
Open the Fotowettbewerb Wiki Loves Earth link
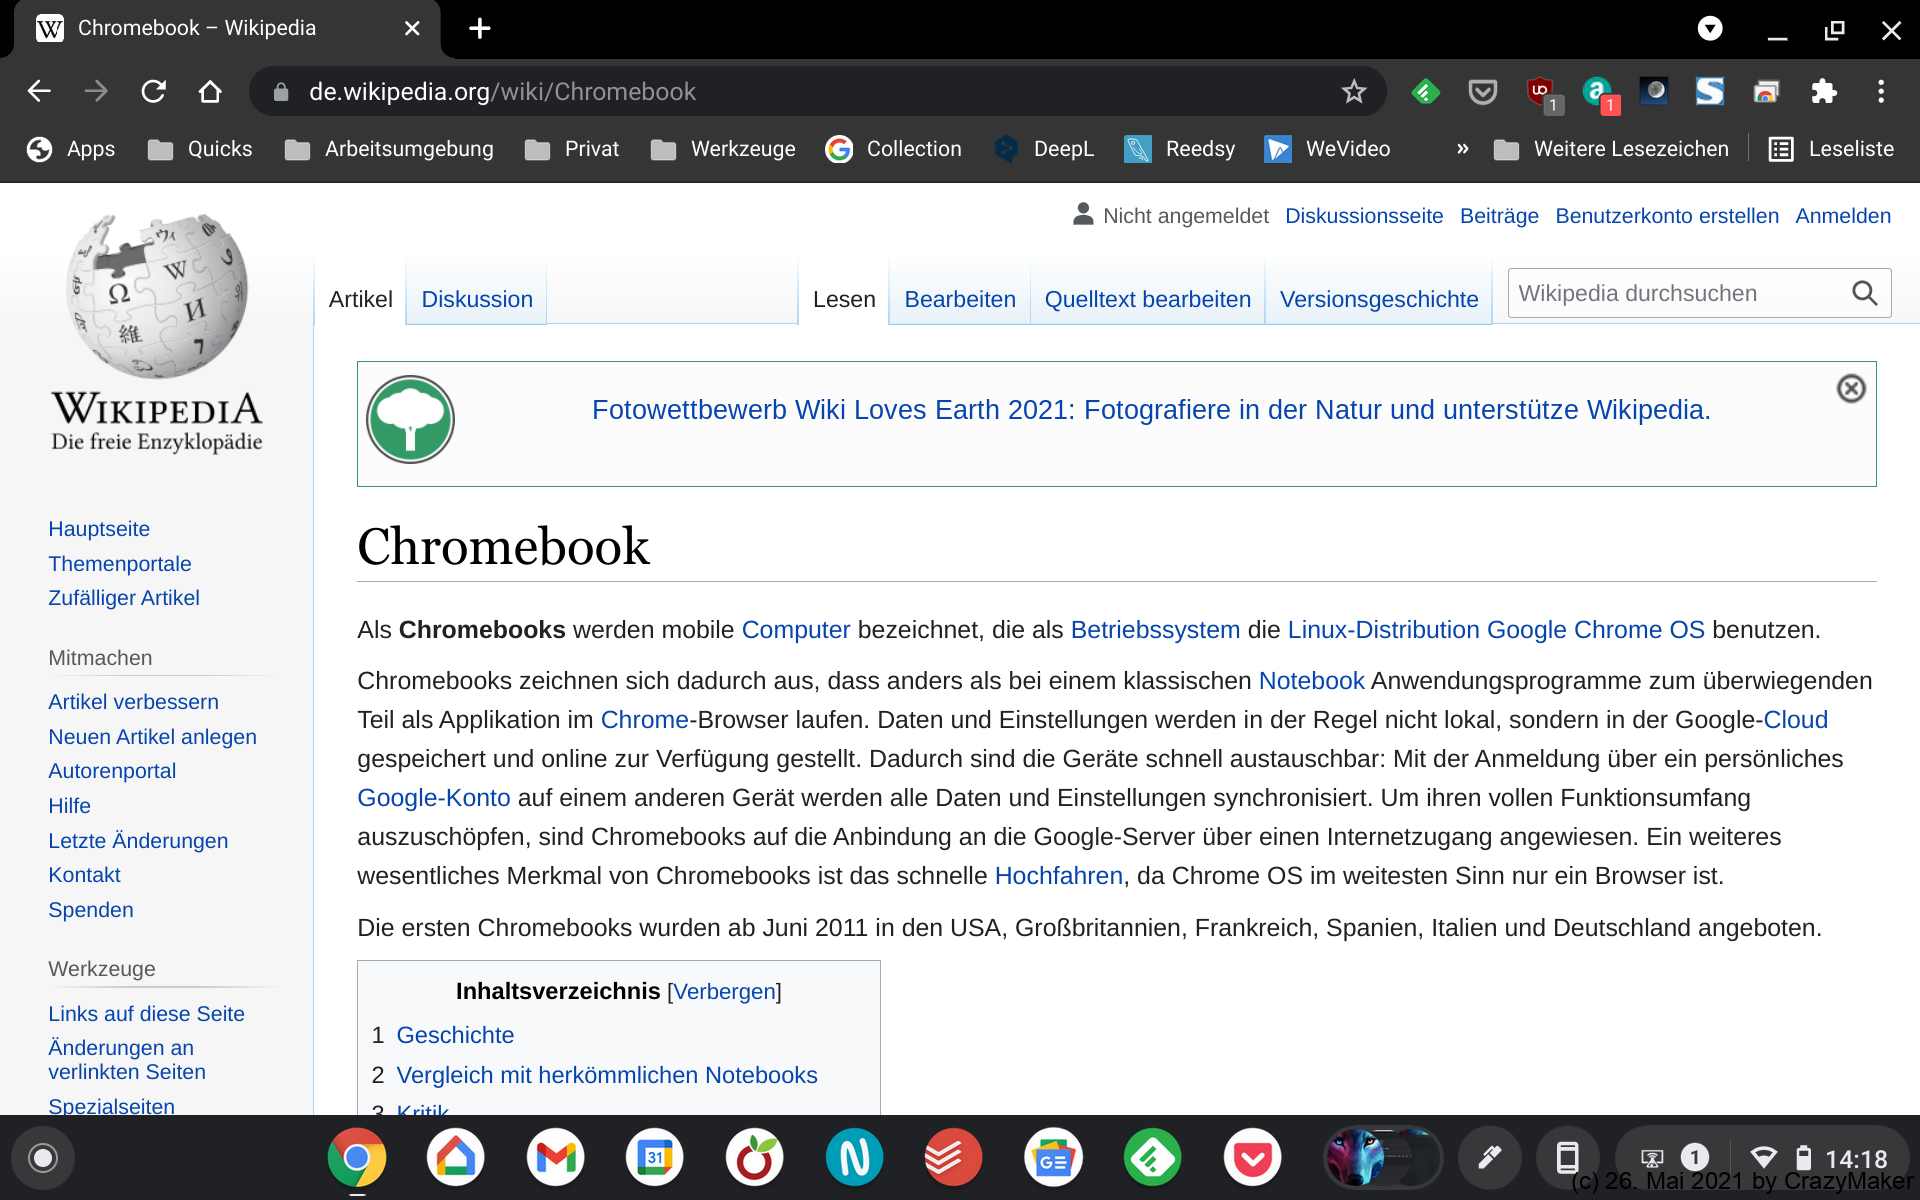pyautogui.click(x=1151, y=410)
